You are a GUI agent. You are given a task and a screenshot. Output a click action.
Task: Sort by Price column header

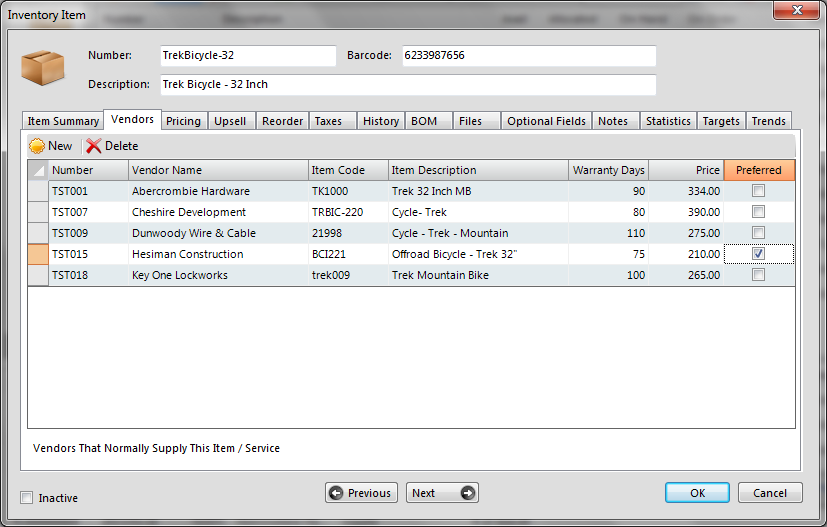[x=686, y=170]
